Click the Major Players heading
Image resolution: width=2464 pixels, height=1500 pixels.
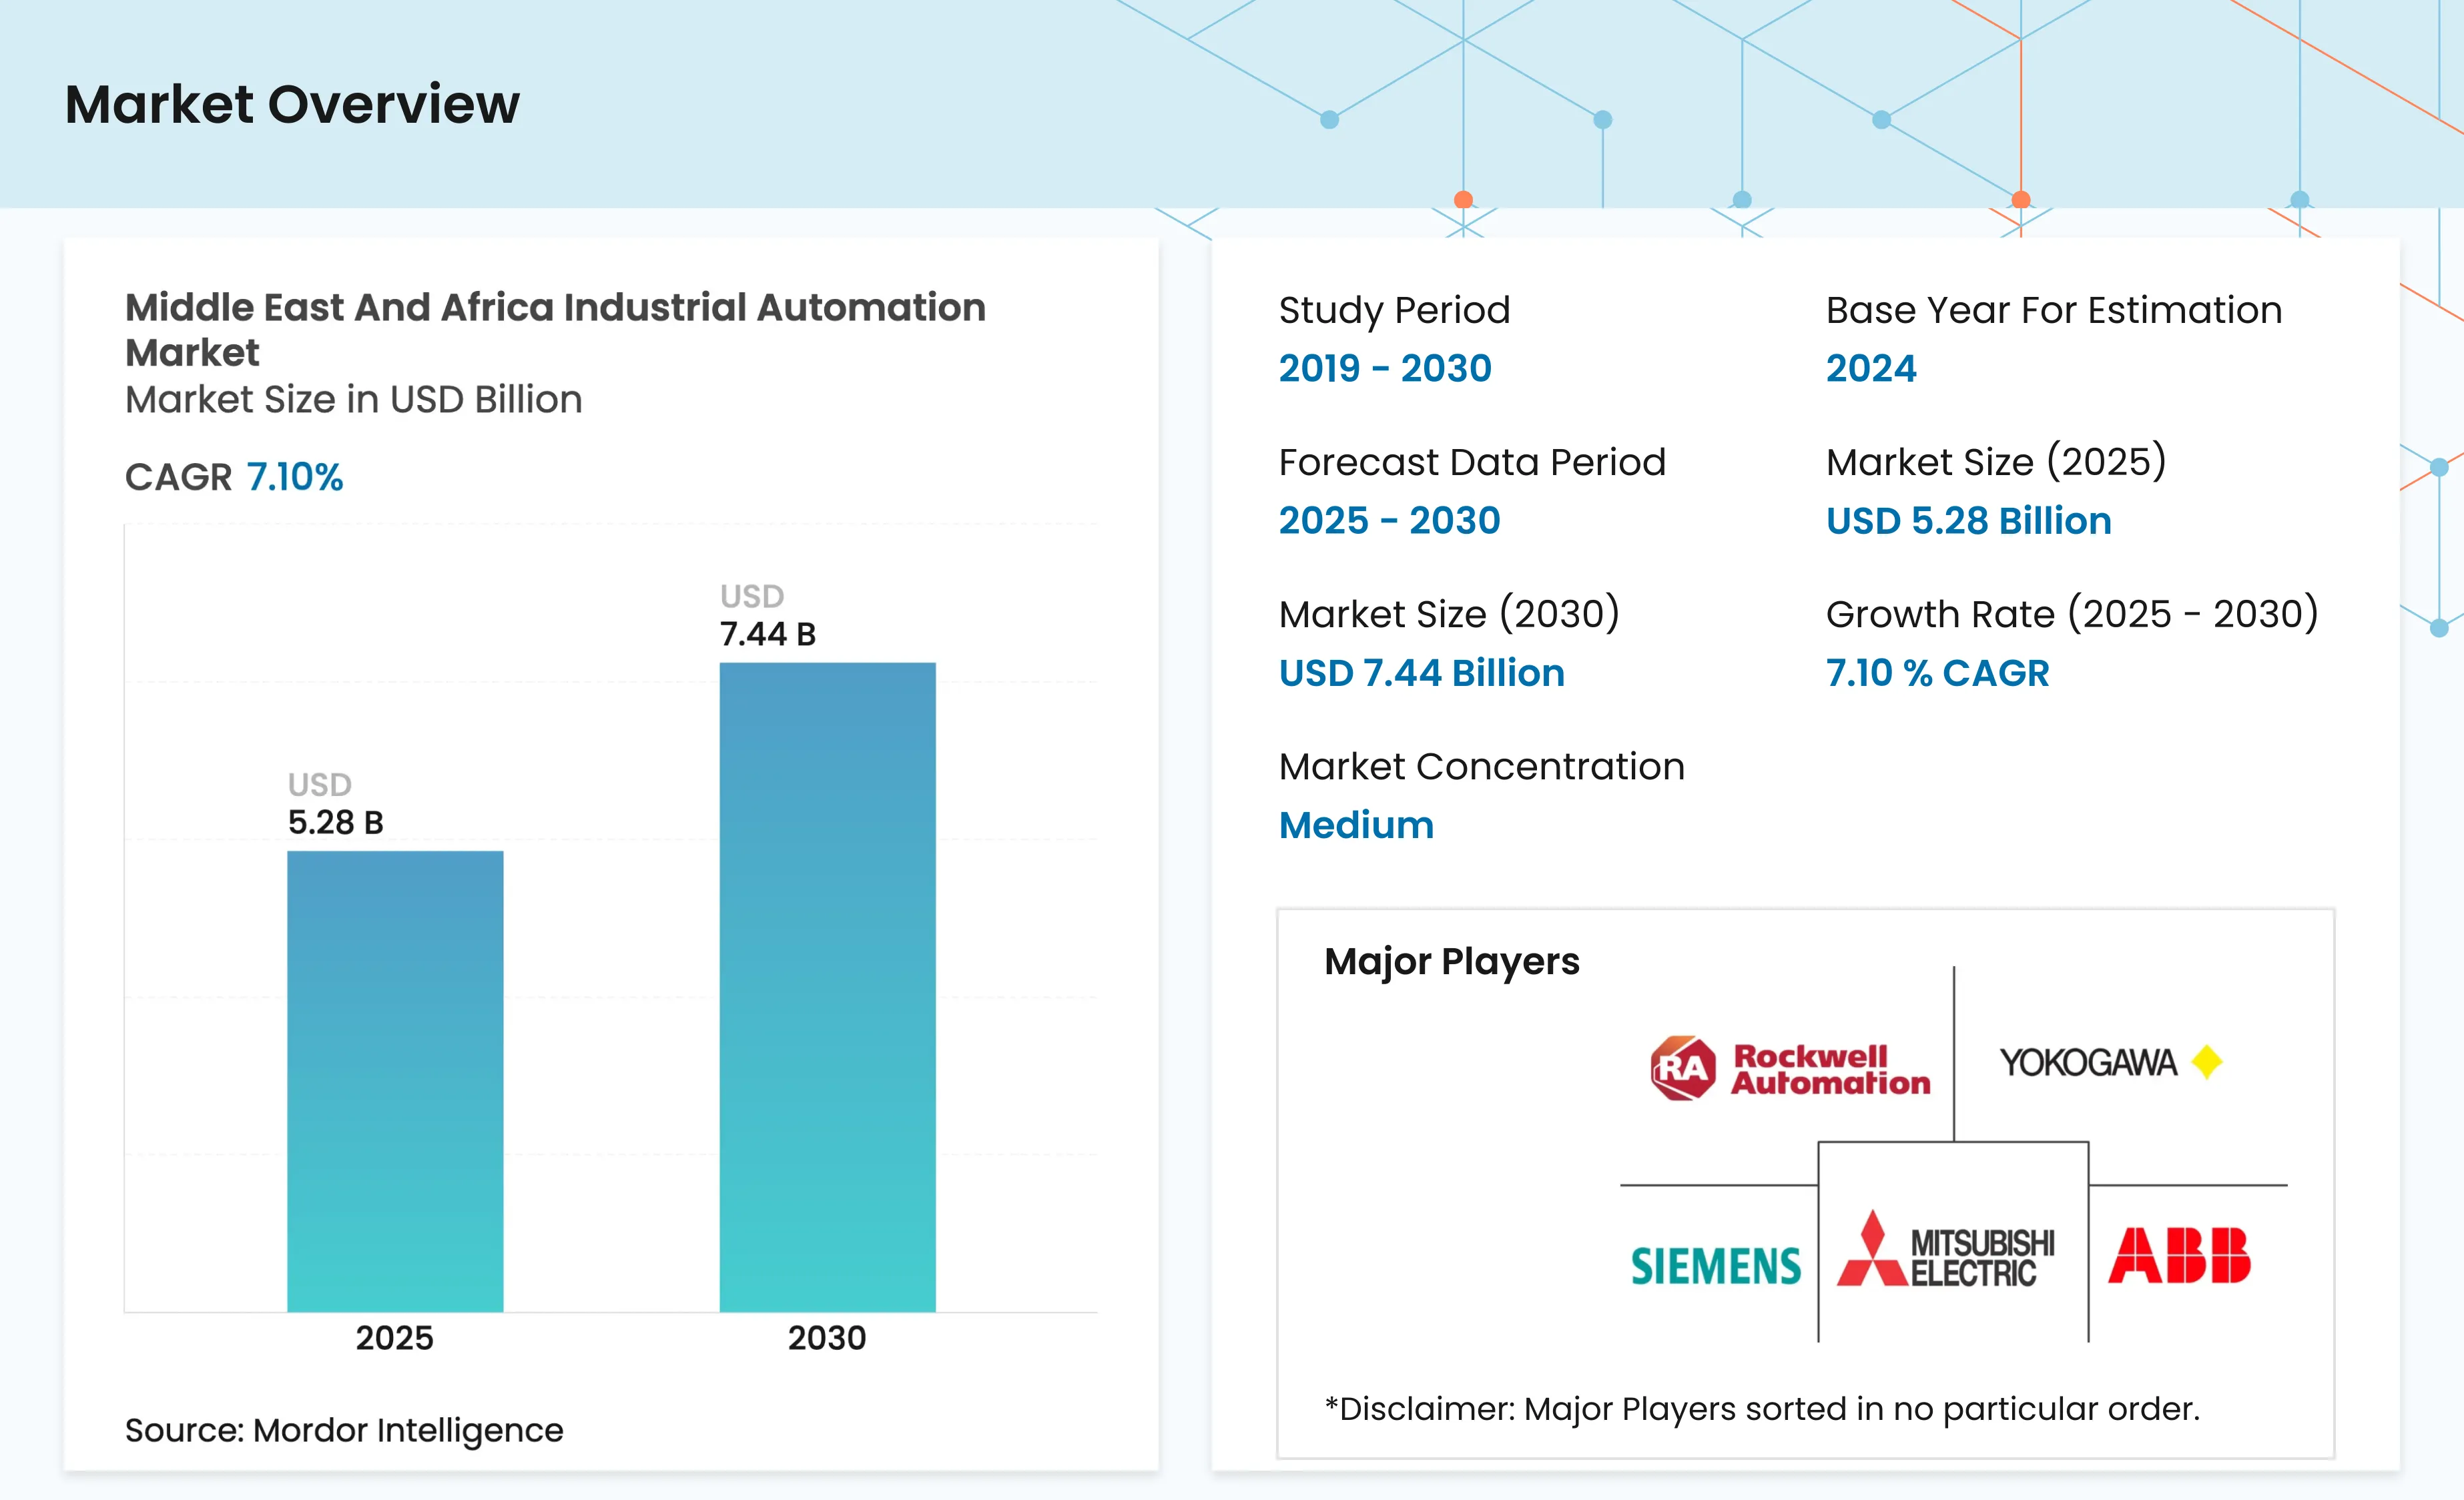1452,962
